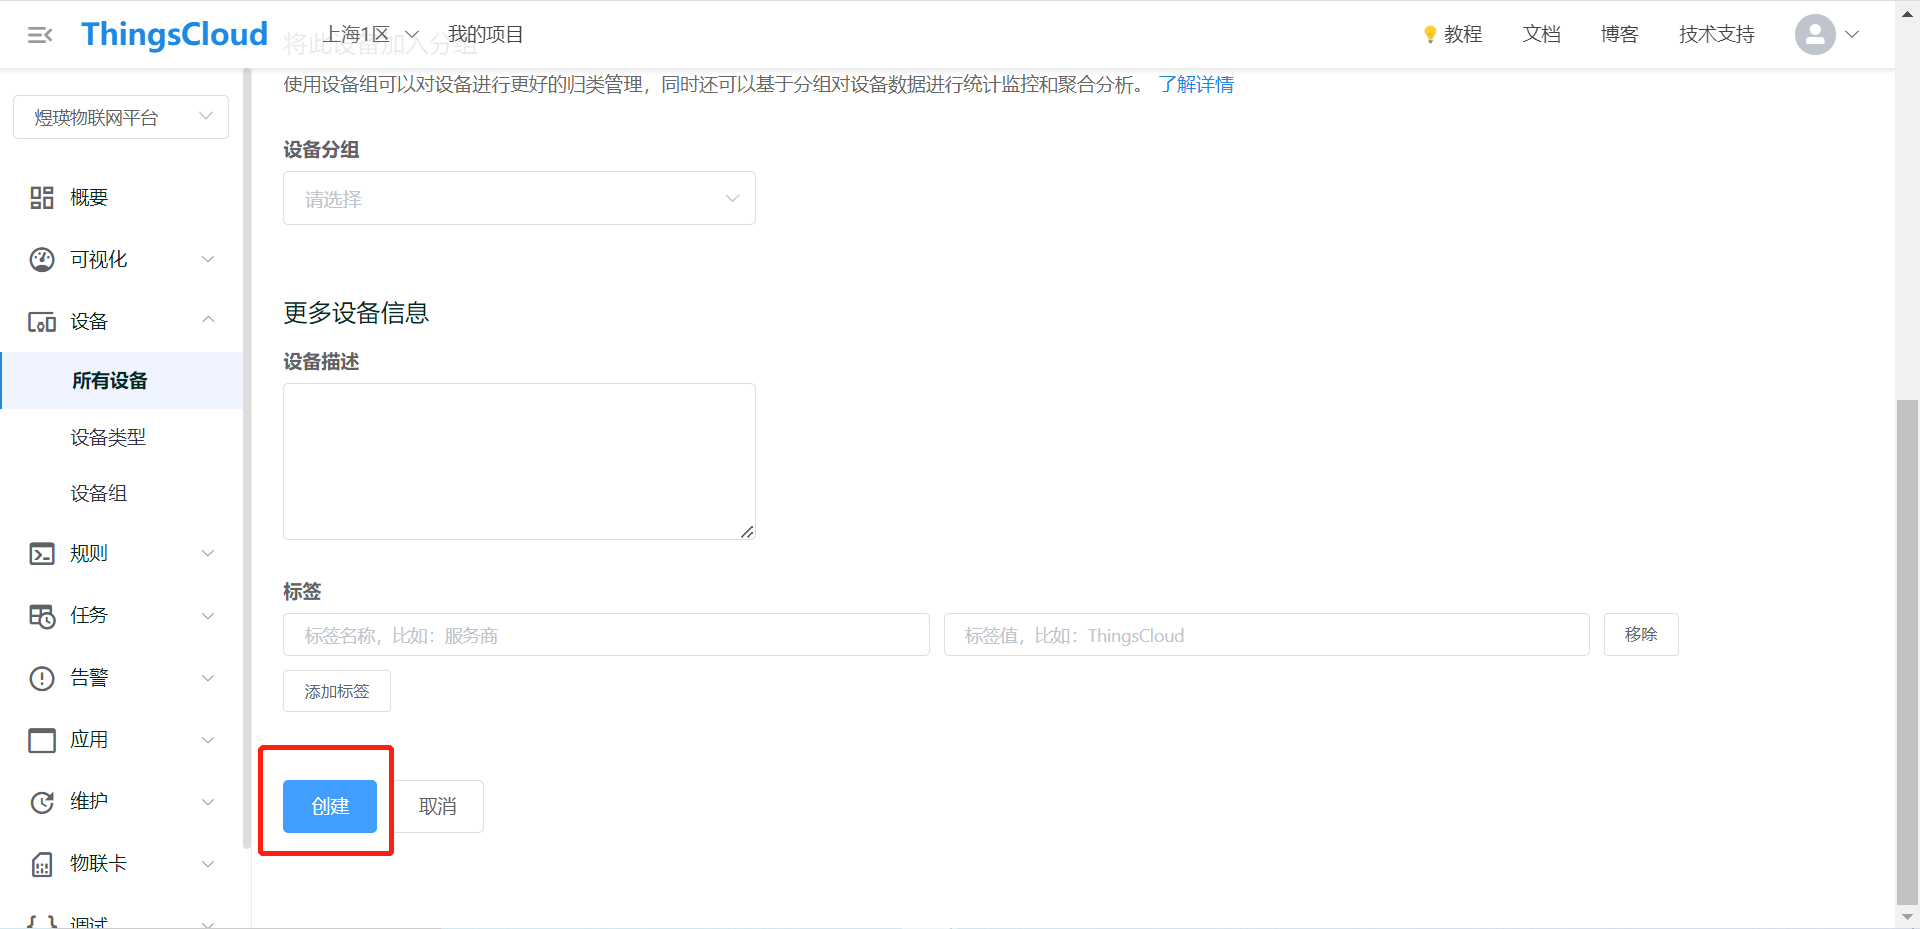Click the 任务 schedule icon

click(42, 616)
